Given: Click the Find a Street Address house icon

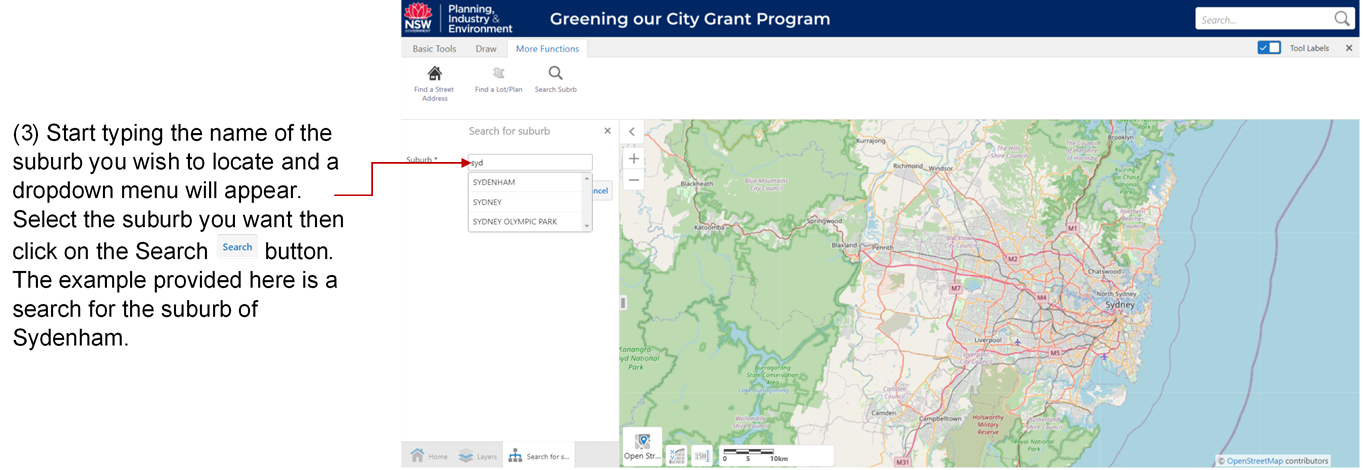Looking at the screenshot, I should (x=435, y=73).
